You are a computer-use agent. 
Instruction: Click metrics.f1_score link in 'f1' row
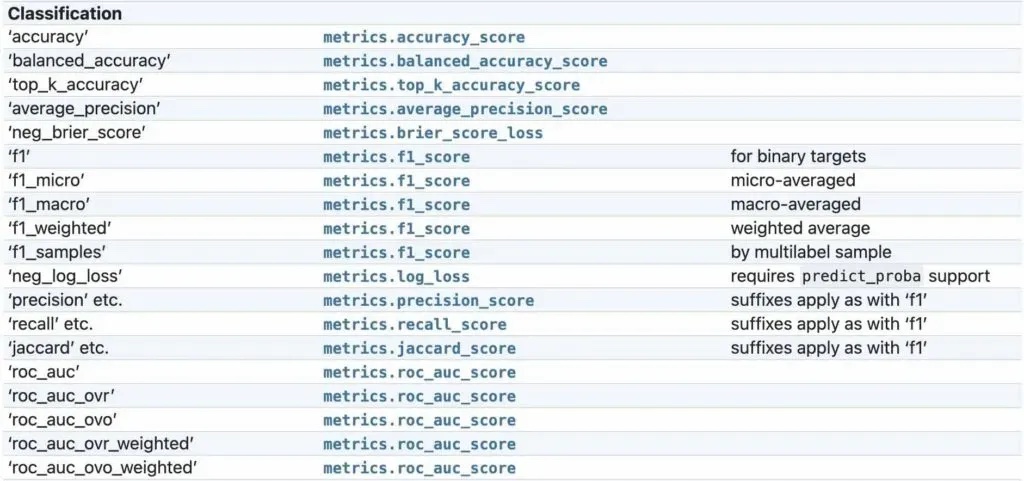coord(396,157)
